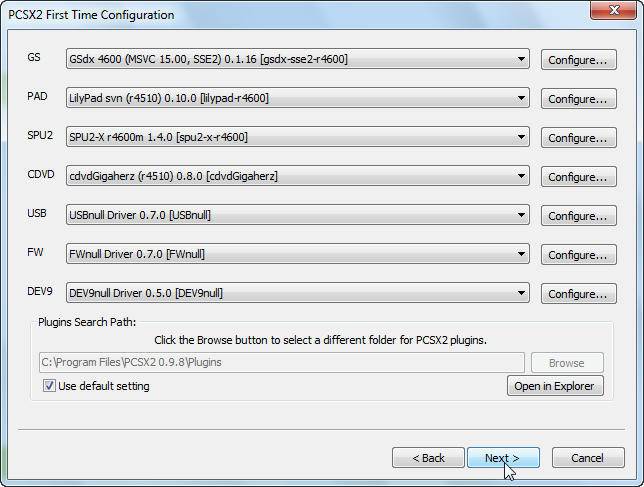The height and width of the screenshot is (487, 644).
Task: Click the Plugins Search Path heading
Action: pos(87,322)
